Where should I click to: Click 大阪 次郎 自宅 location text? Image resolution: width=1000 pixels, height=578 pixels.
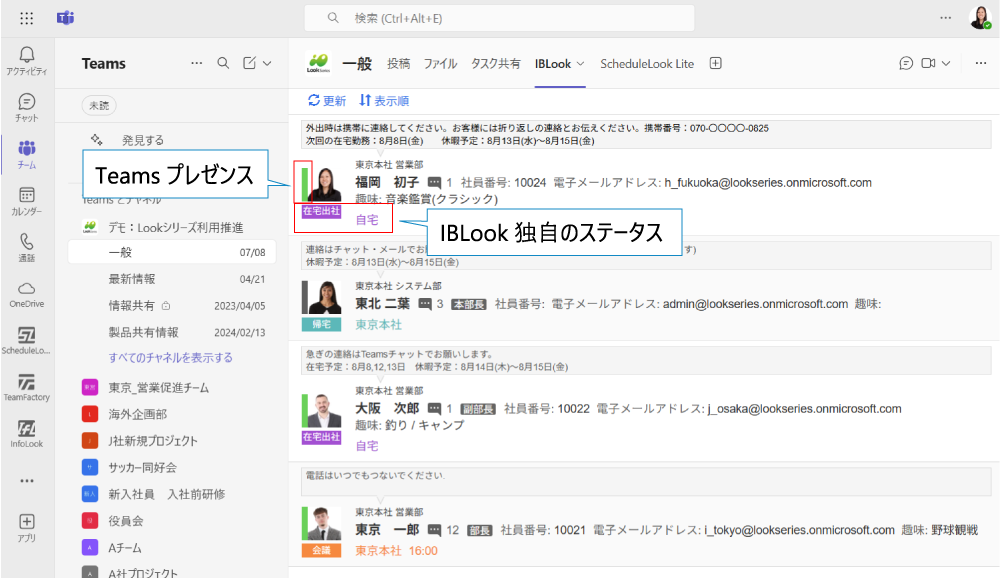tap(367, 446)
